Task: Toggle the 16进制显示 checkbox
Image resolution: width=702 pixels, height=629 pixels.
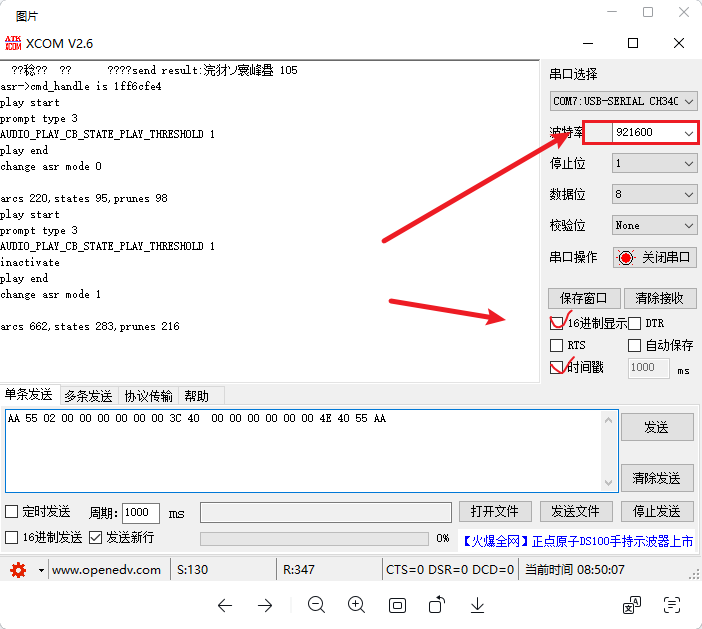Action: pyautogui.click(x=556, y=323)
